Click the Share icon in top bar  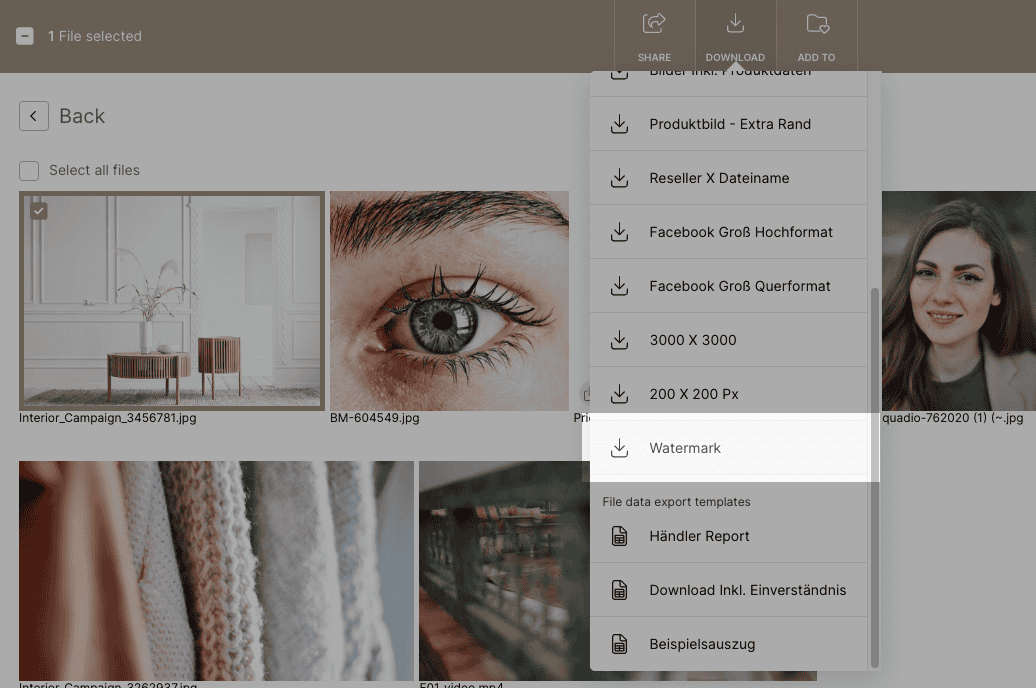[654, 24]
